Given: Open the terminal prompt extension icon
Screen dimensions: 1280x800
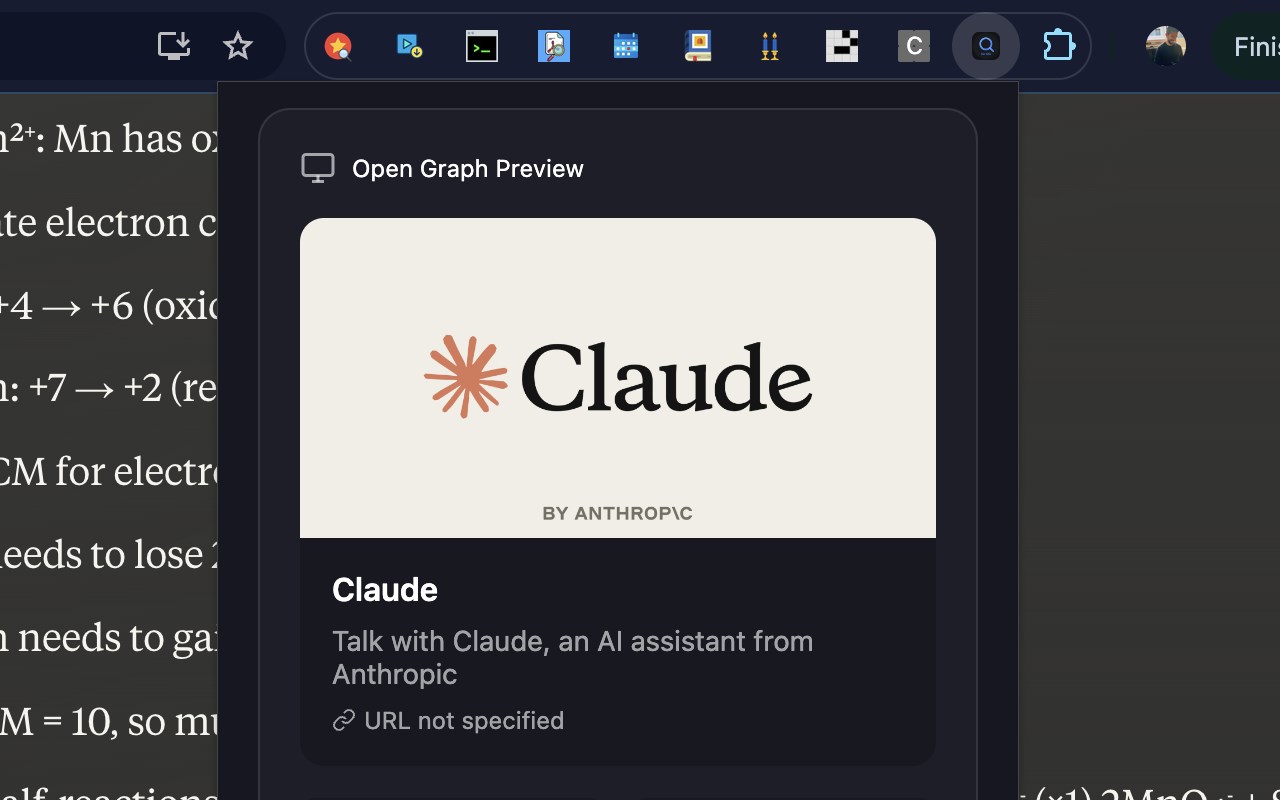Looking at the screenshot, I should [482, 46].
